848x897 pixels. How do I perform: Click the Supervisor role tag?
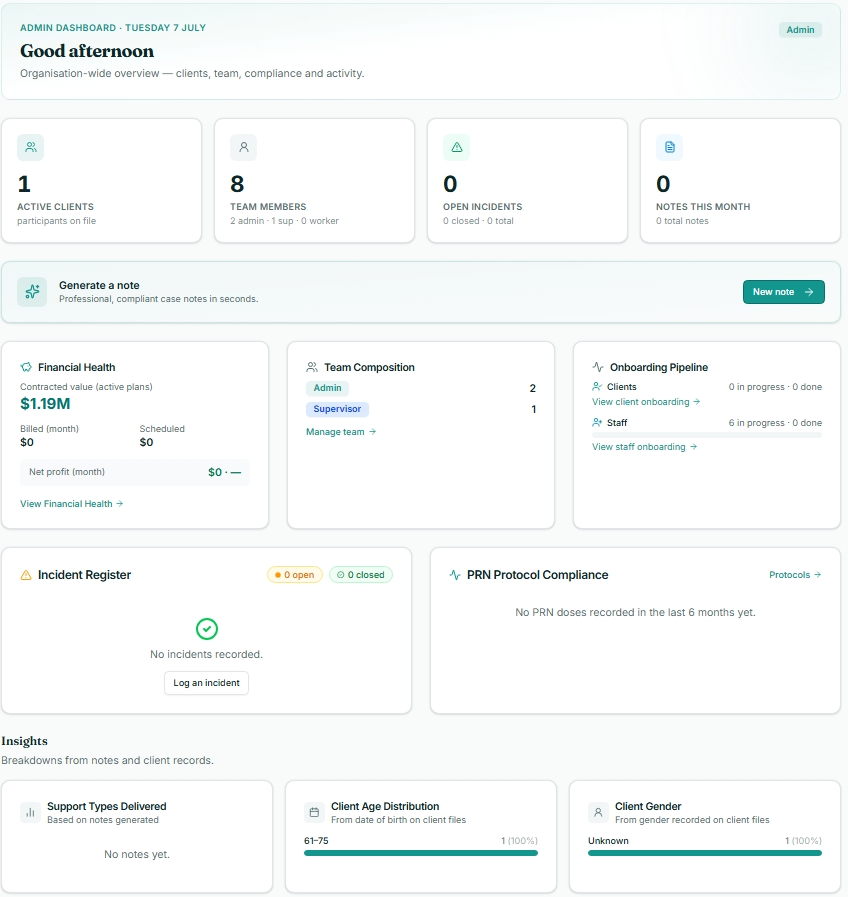(x=337, y=409)
